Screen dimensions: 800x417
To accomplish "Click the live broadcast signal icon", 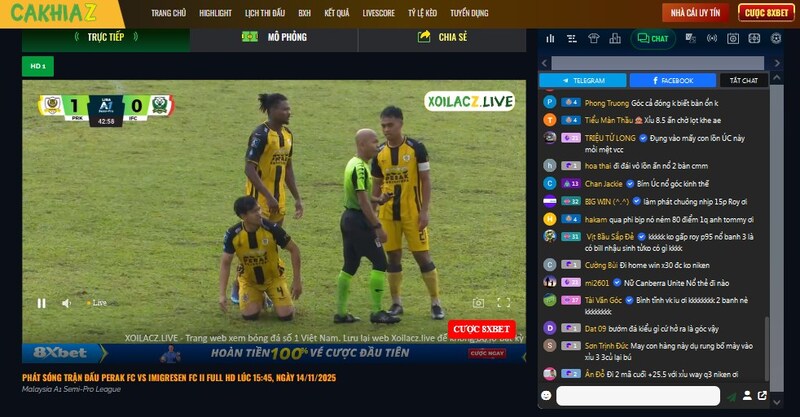I will click(x=711, y=39).
